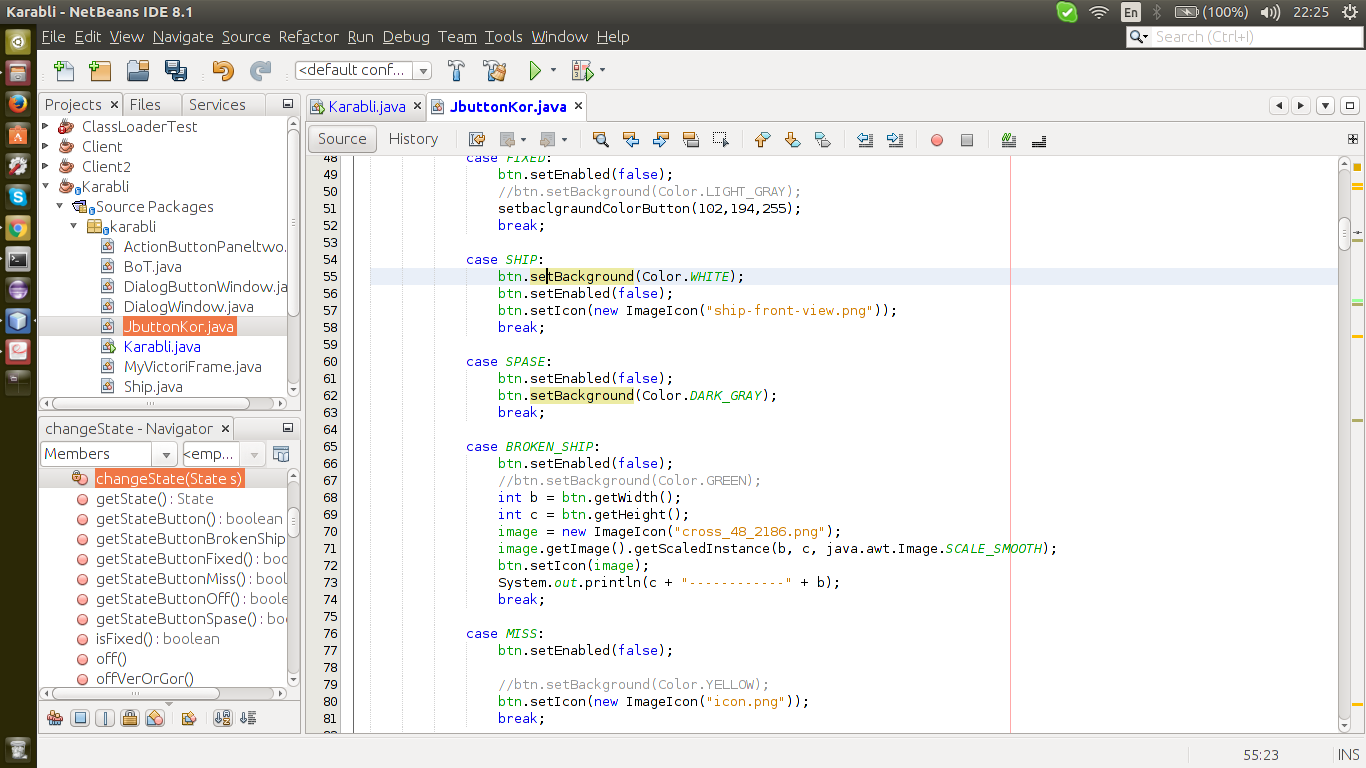Select getStateButtonMiss() in Navigator
Viewport: 1366px width, 768px height.
click(x=190, y=578)
